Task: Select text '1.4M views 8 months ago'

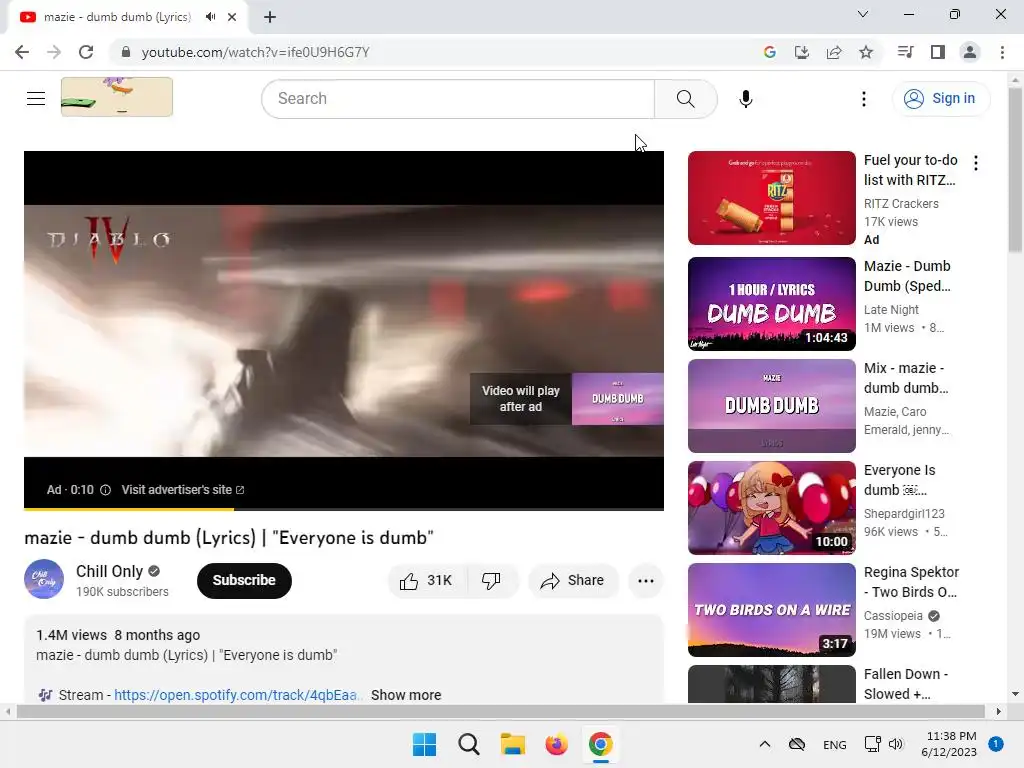Action: (x=118, y=635)
